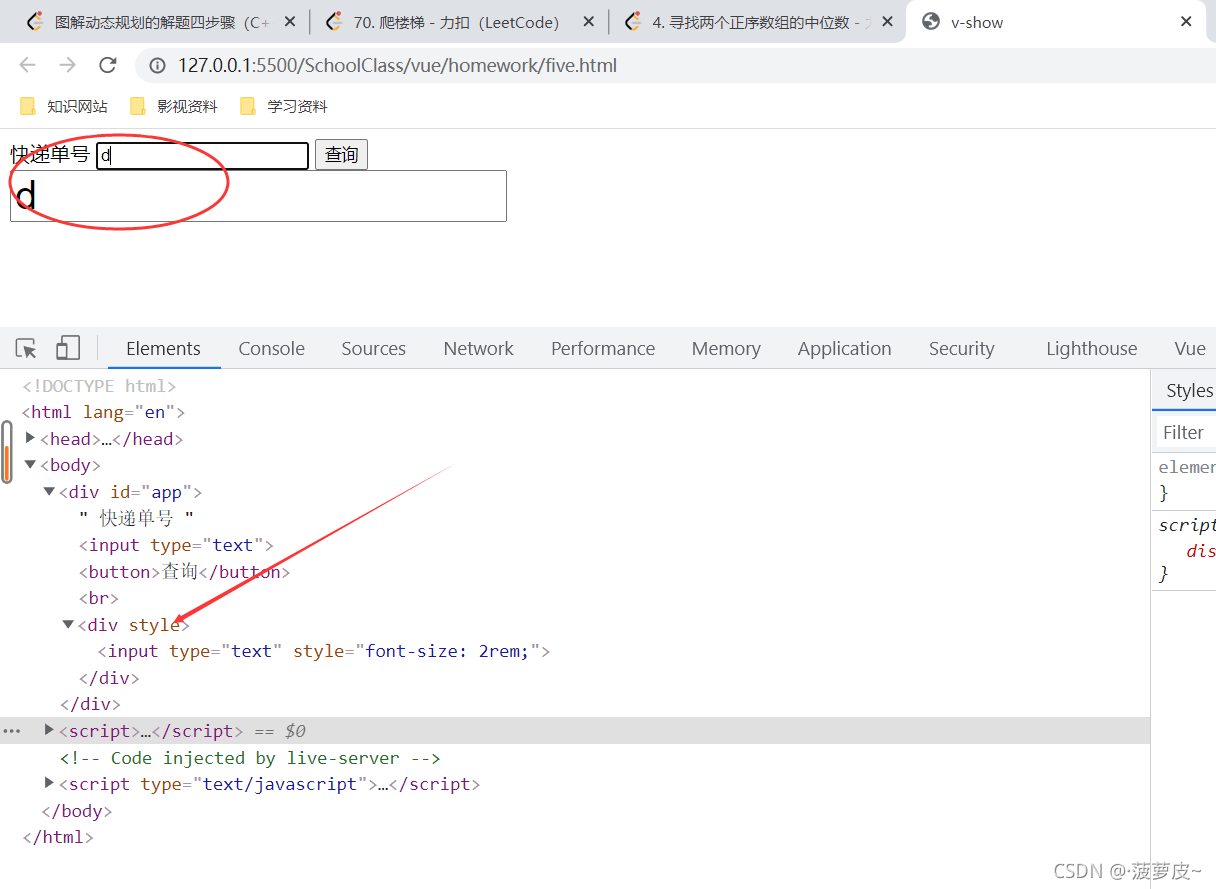This screenshot has height=889, width=1216.
Task: Open the Memory panel tab
Action: pos(726,348)
